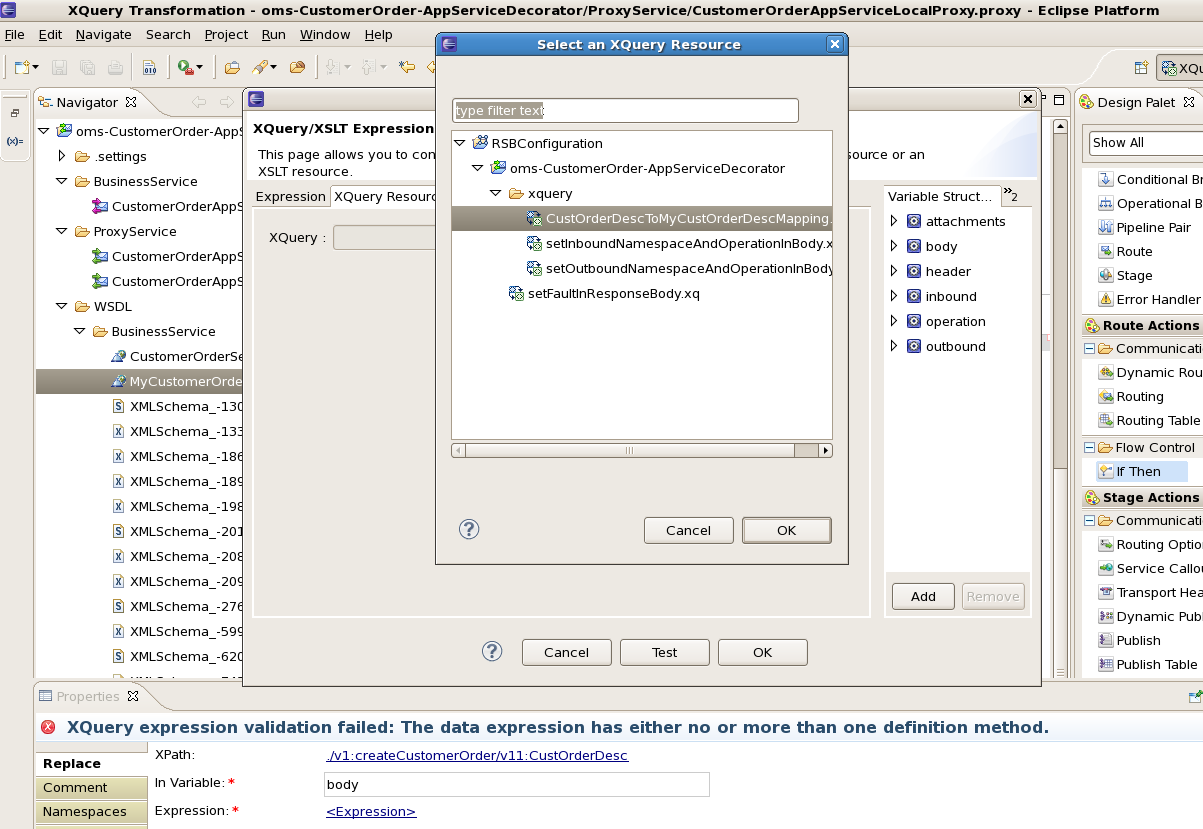Click the Open Perspective icon
The image size is (1203, 829).
tap(1140, 68)
